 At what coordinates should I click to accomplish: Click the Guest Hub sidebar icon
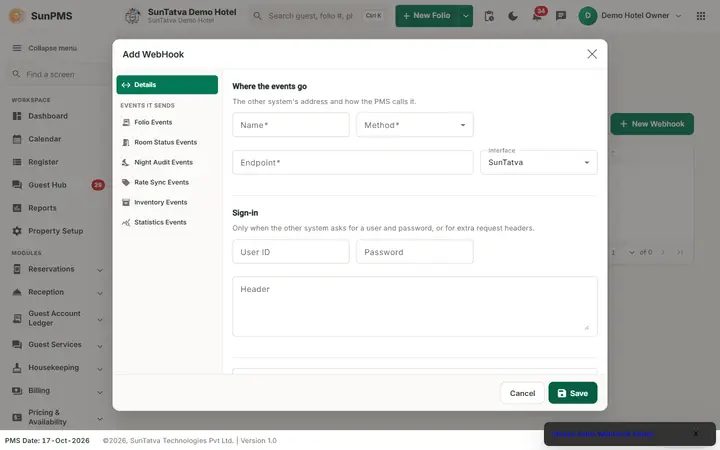click(17, 185)
